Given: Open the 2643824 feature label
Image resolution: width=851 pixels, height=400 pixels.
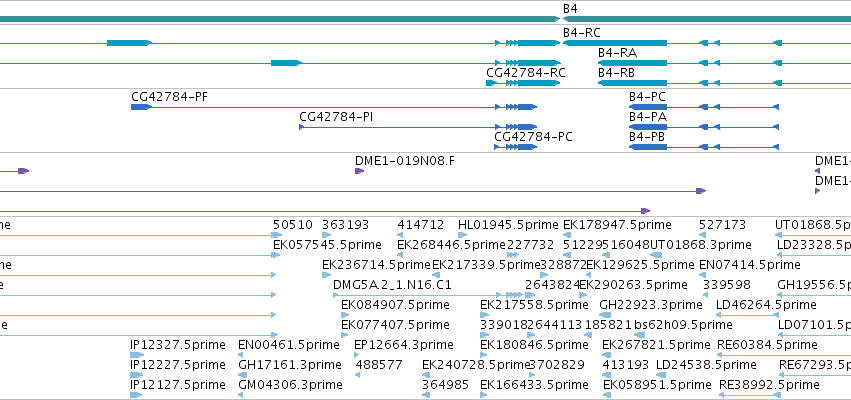Looking at the screenshot, I should [552, 285].
